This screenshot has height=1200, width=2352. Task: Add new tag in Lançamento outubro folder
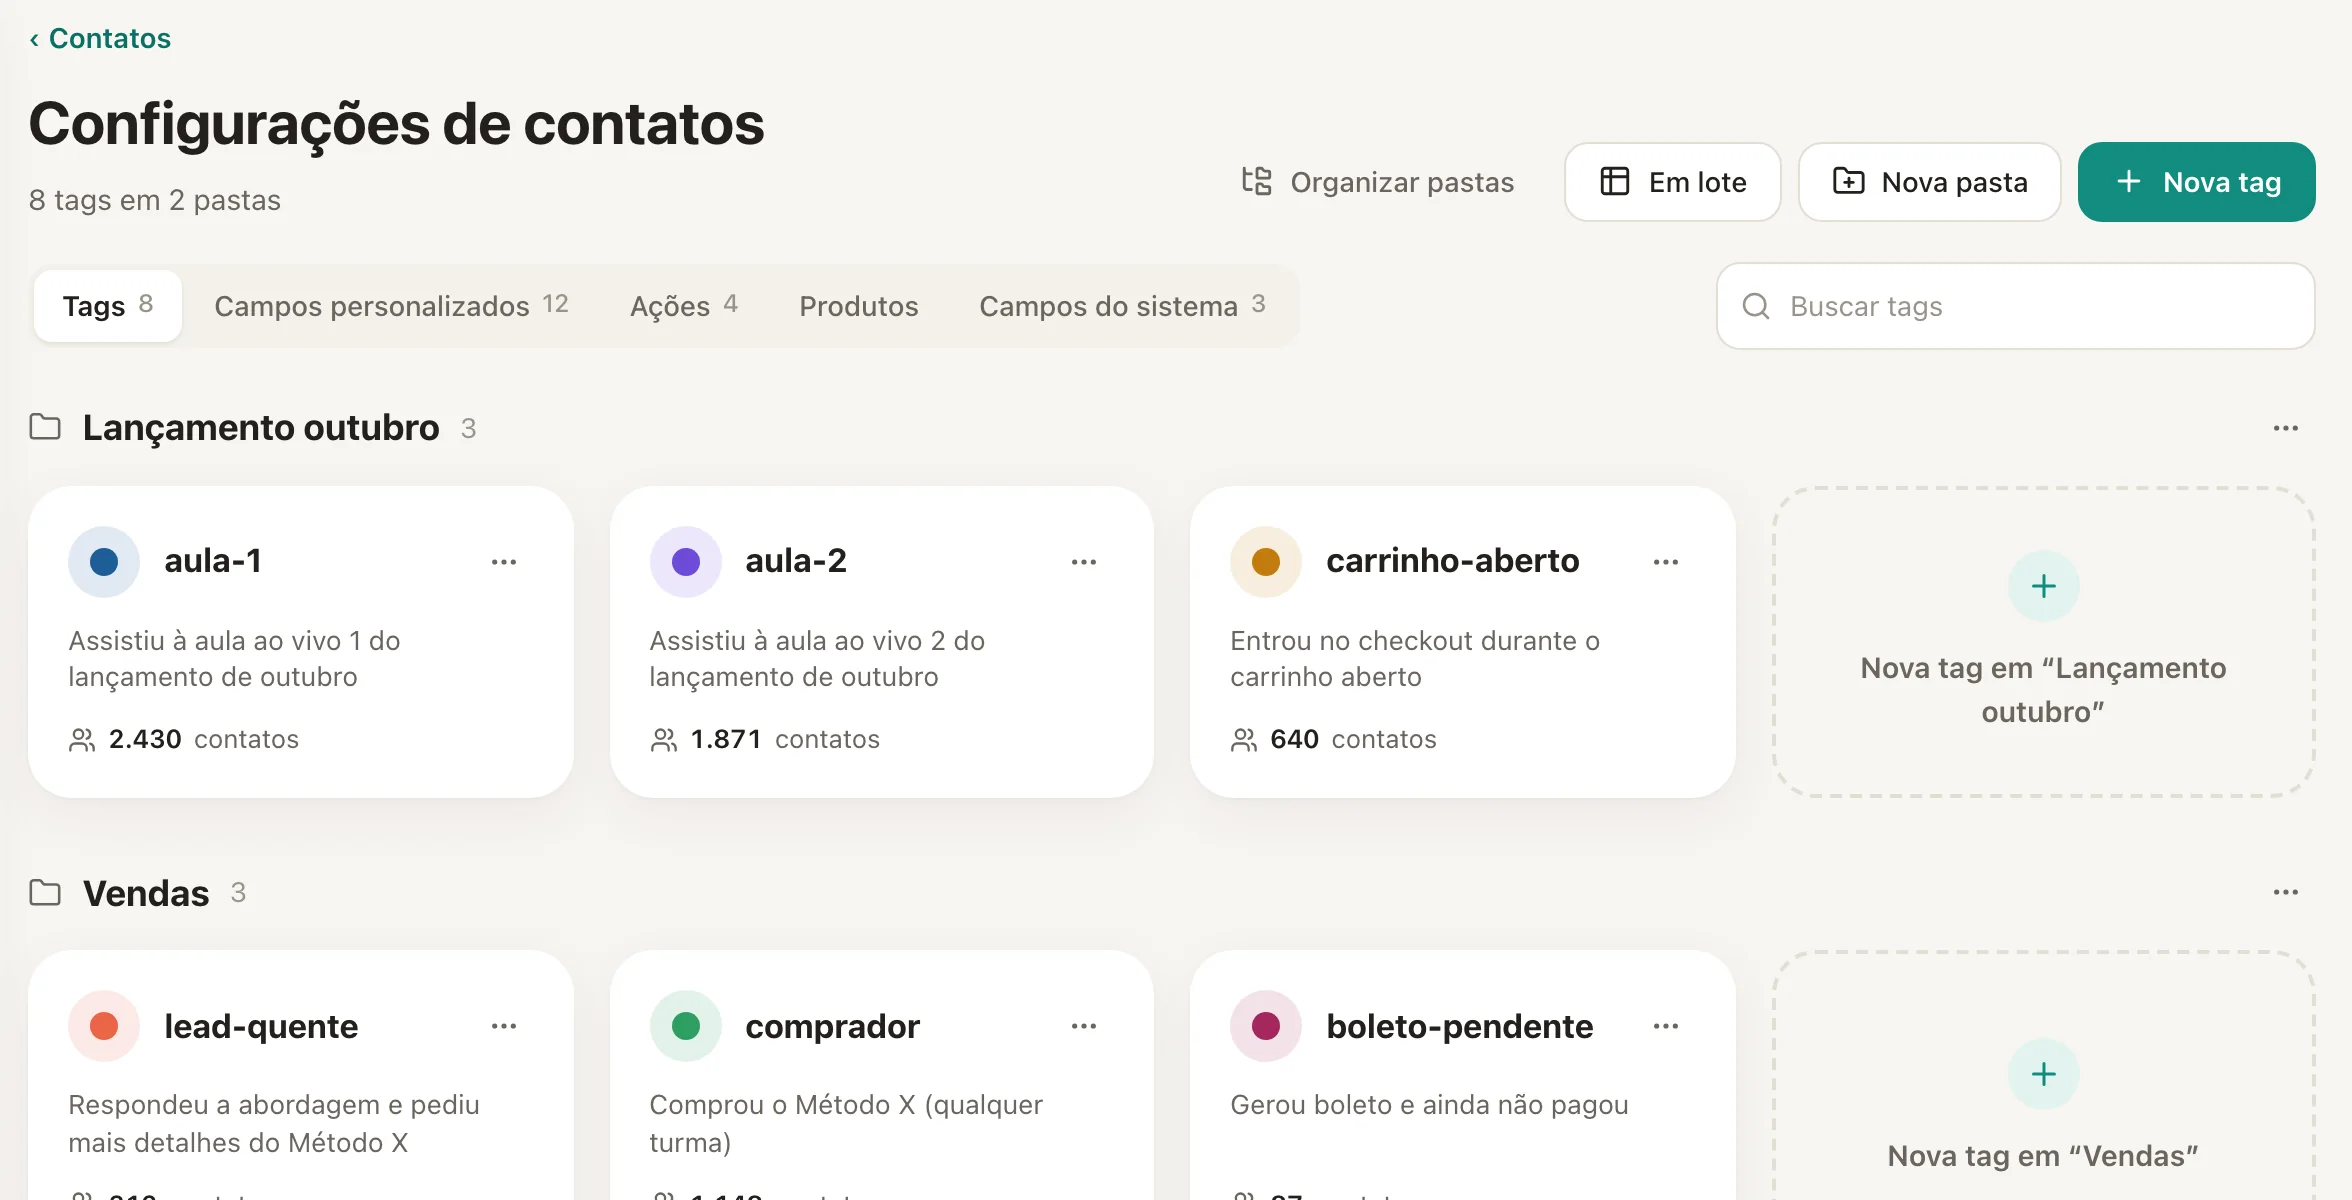pyautogui.click(x=2043, y=642)
